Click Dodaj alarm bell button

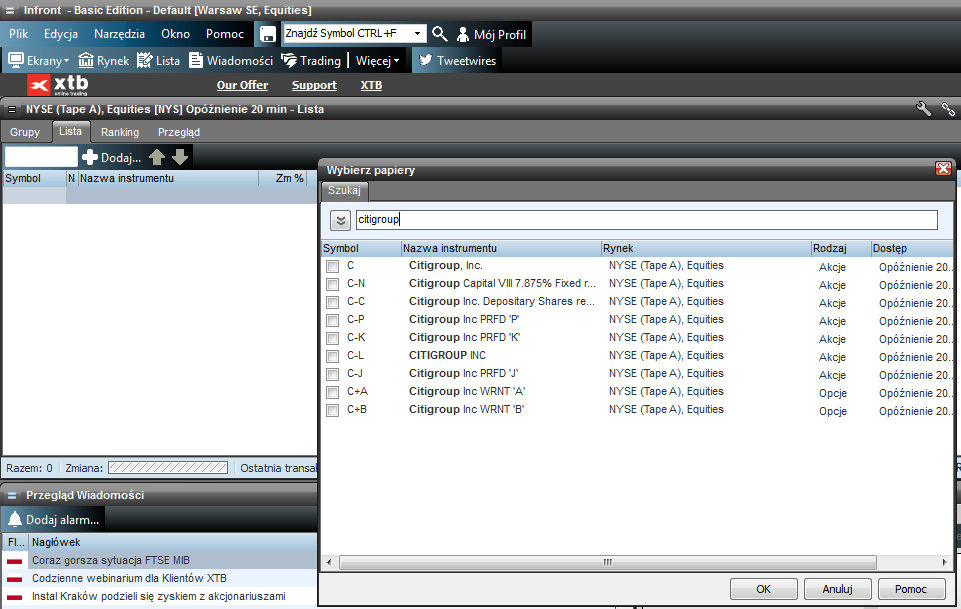53,520
